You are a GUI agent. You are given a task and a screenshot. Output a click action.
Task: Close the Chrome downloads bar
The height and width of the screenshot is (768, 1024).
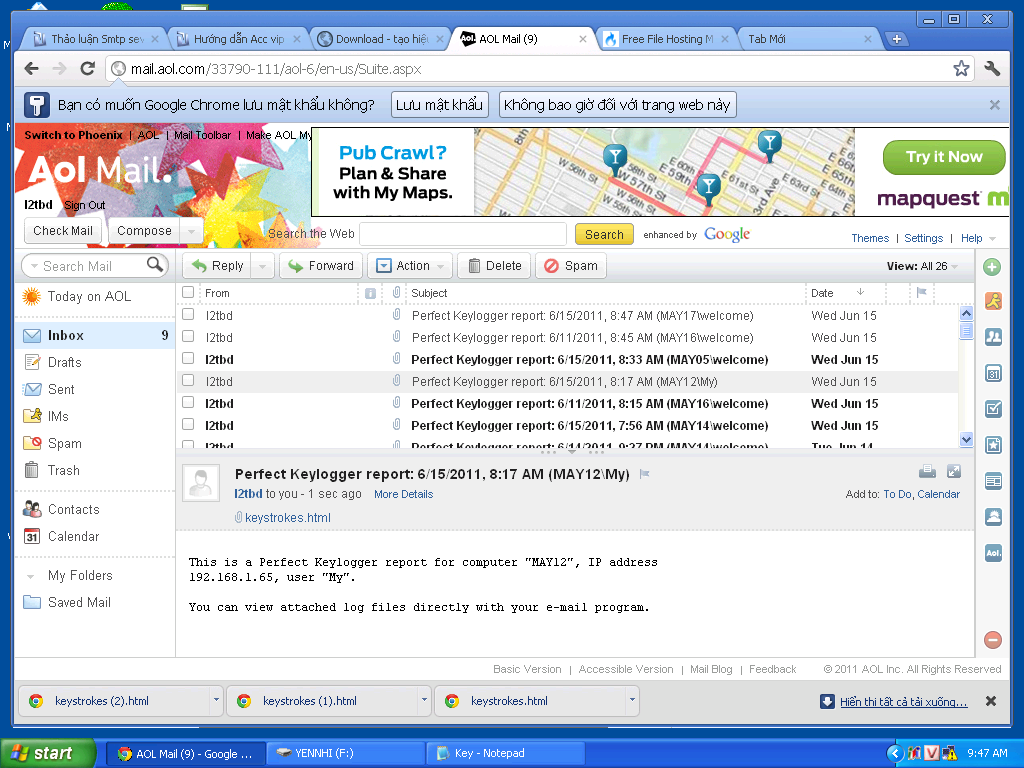[991, 701]
